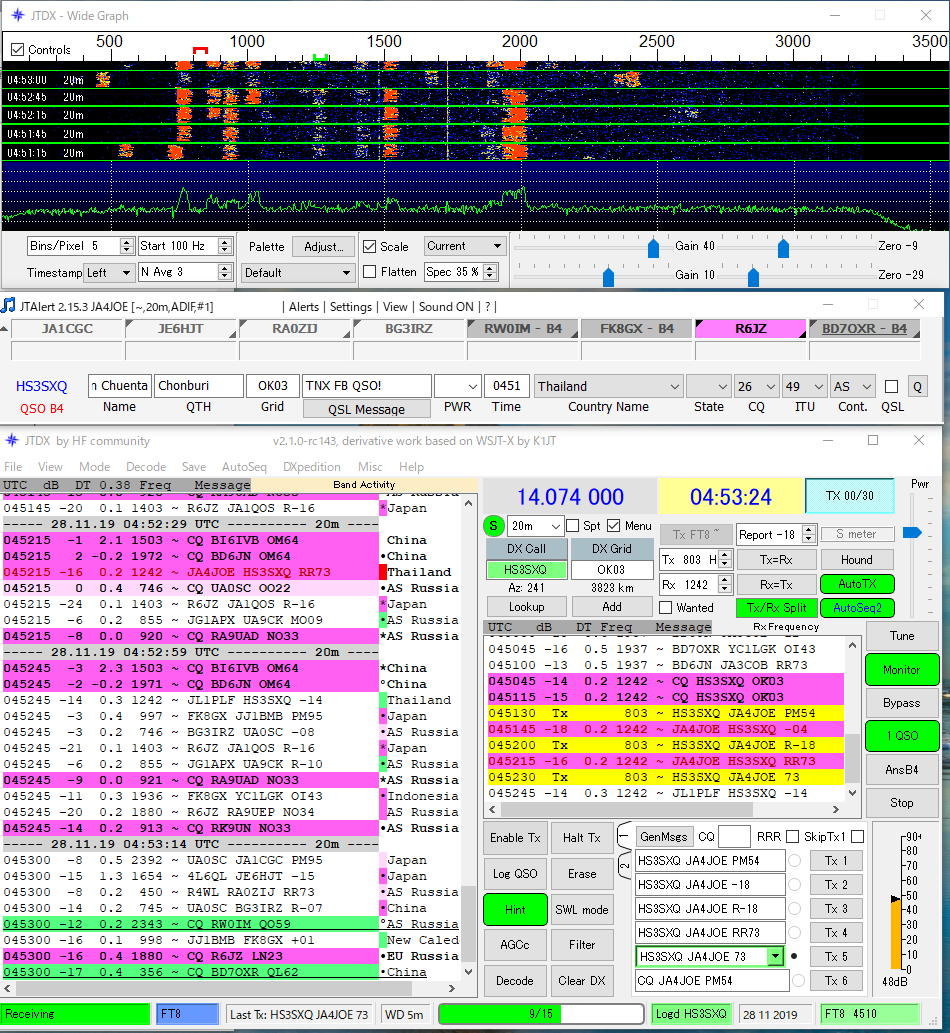
Task: Select decode line CQ R6JZ LN23
Action: pos(191,956)
